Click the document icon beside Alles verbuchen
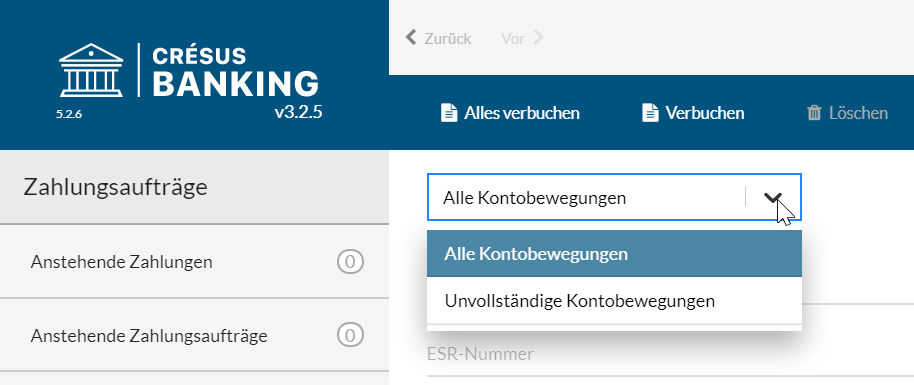The image size is (914, 385). point(449,113)
